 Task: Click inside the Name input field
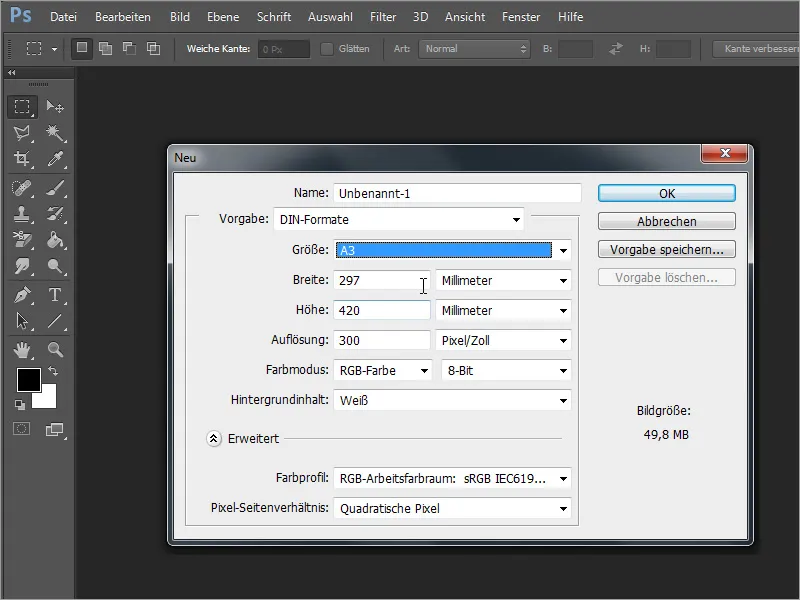(450, 192)
